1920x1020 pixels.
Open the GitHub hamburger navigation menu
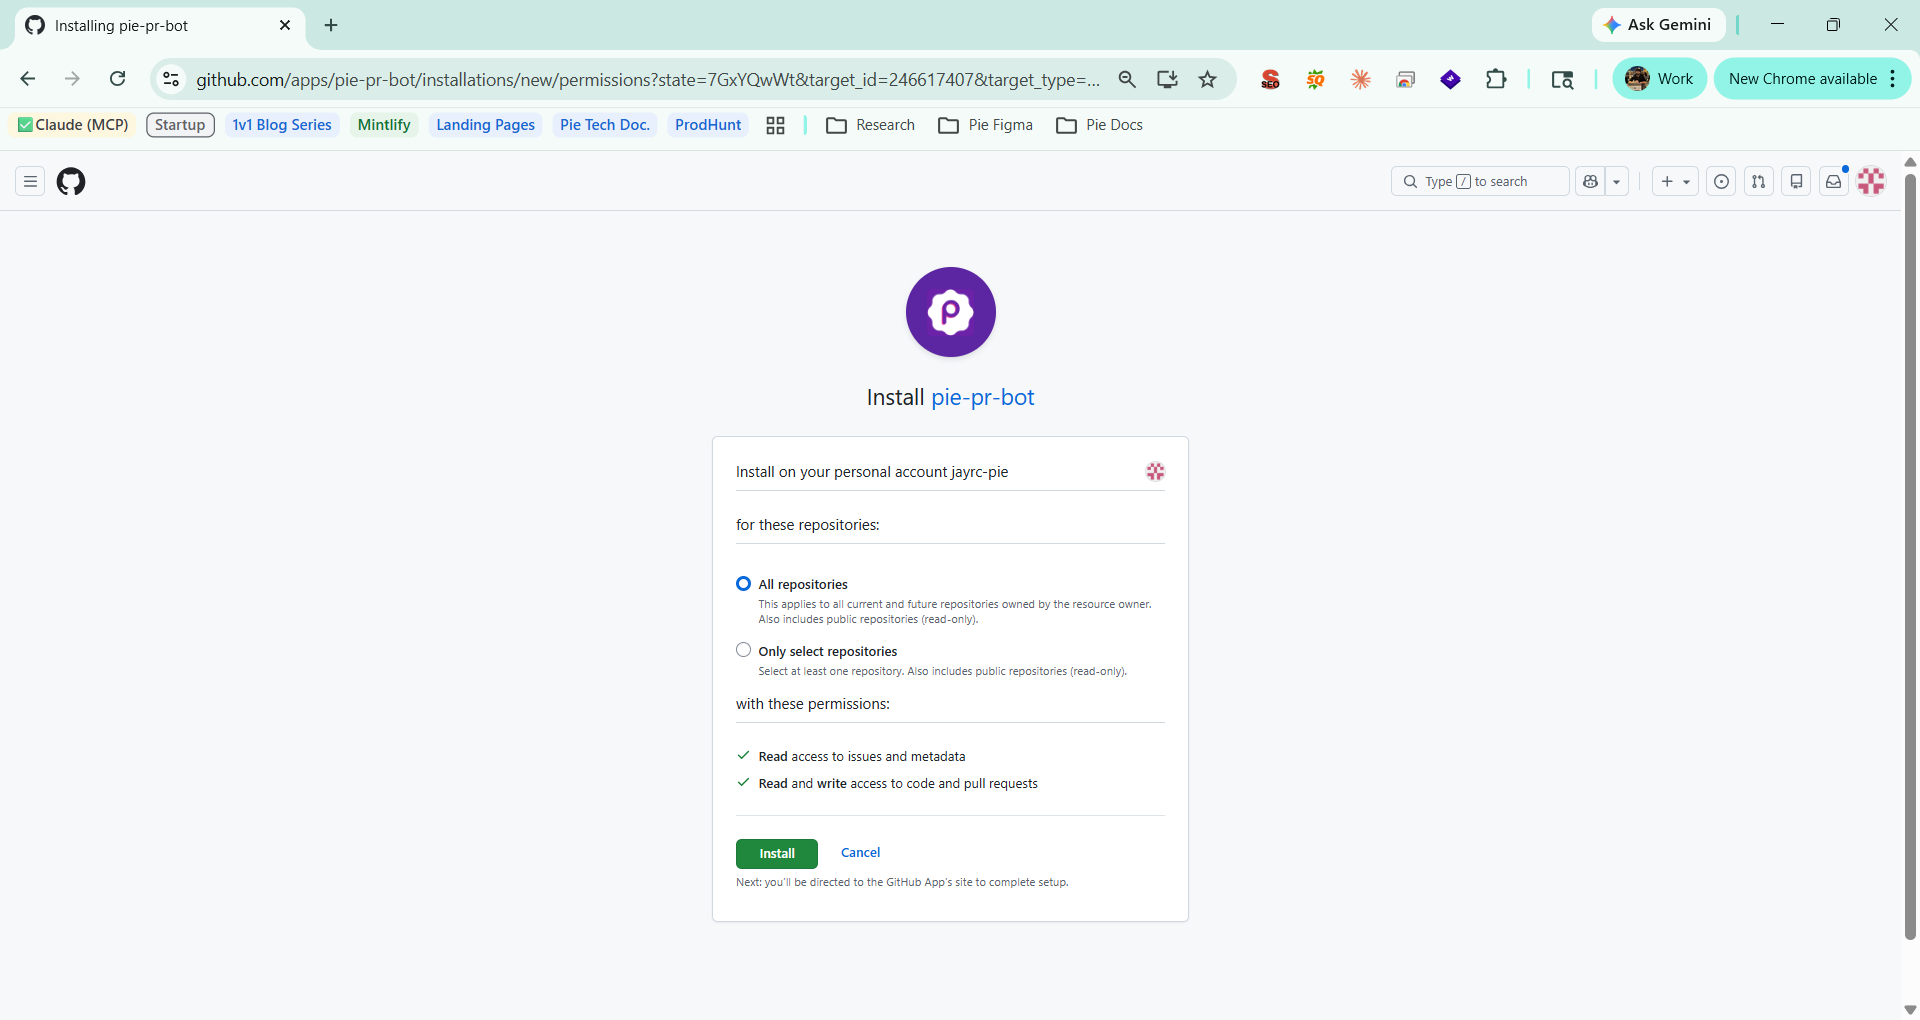point(30,182)
